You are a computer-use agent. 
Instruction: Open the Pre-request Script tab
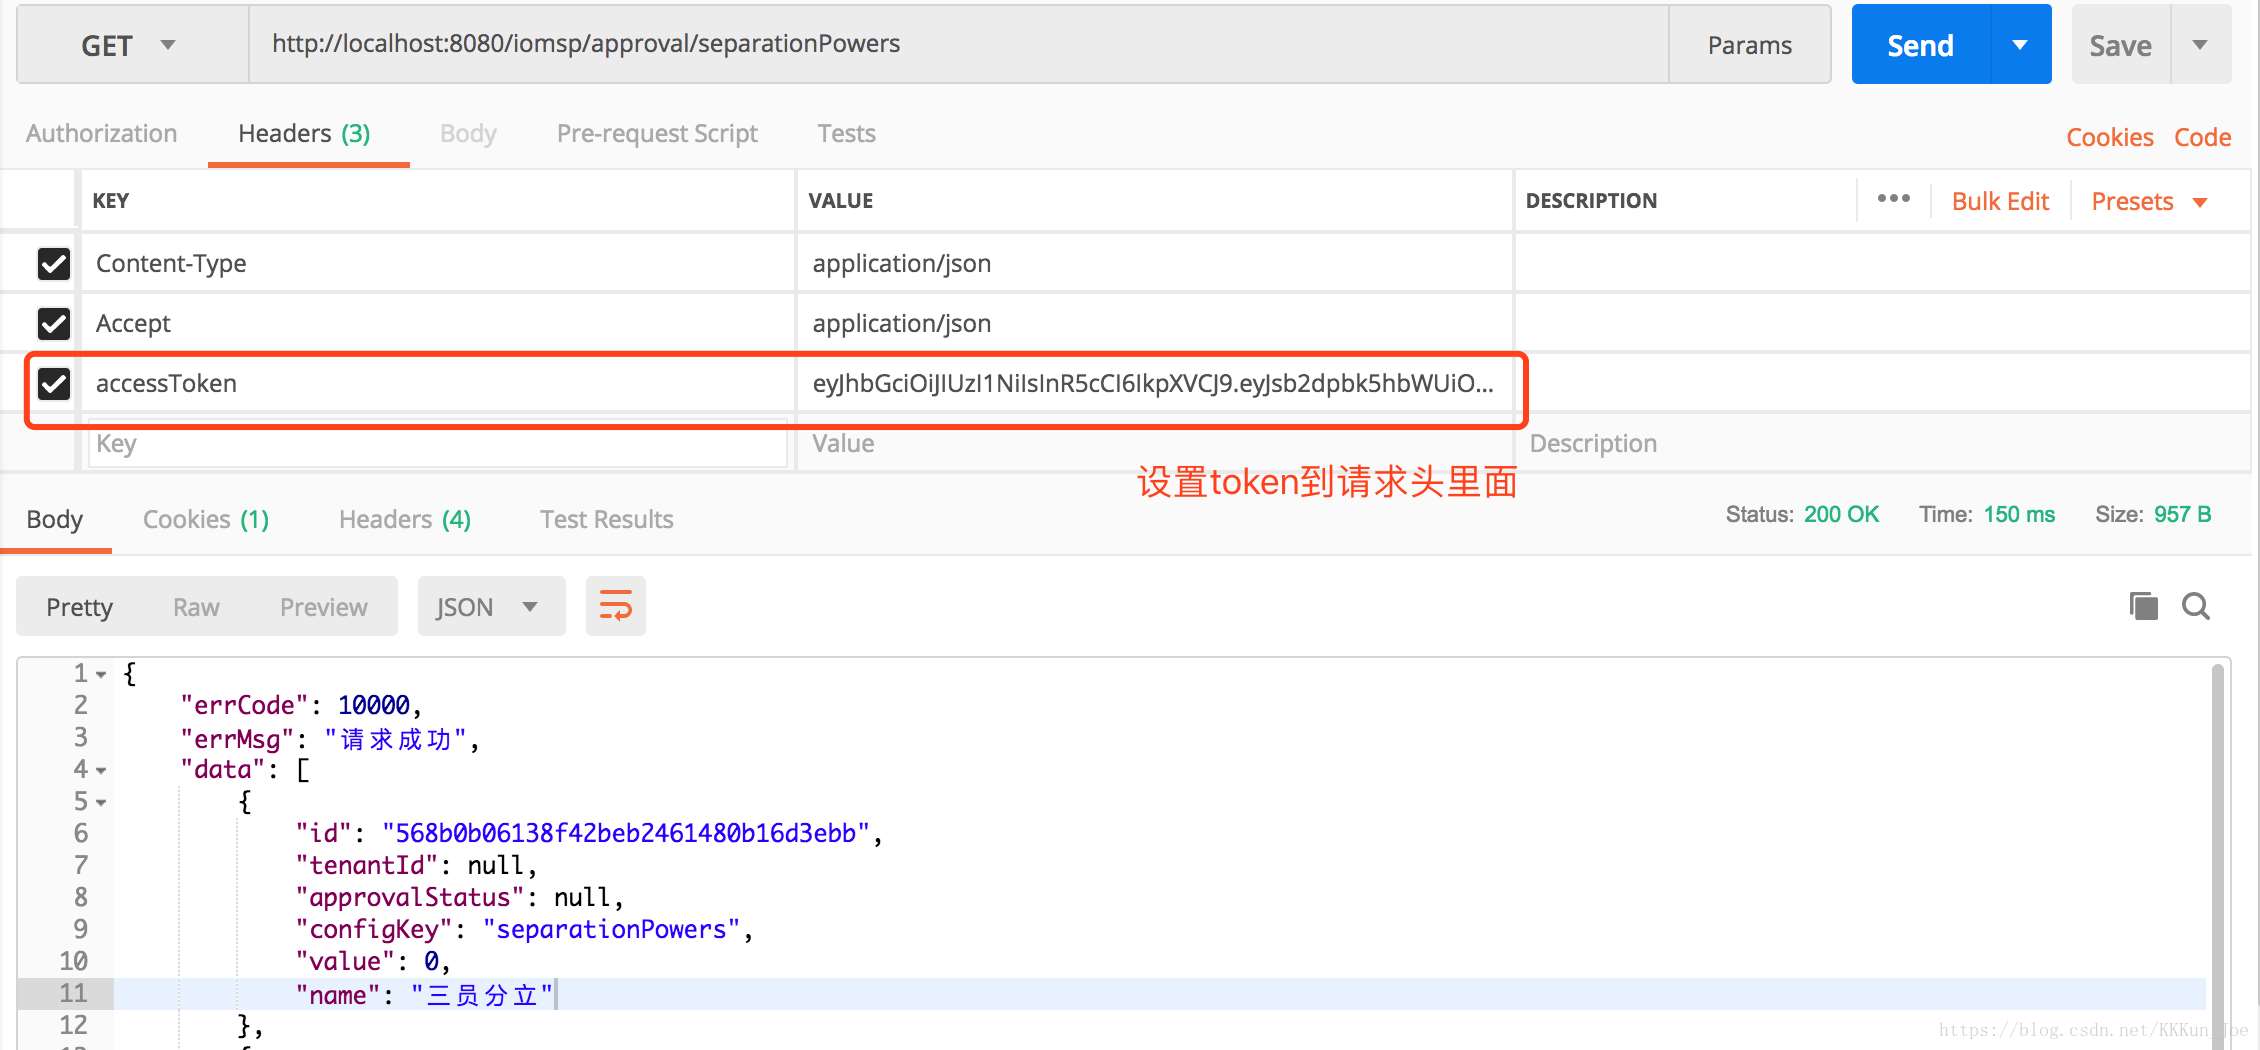point(657,133)
